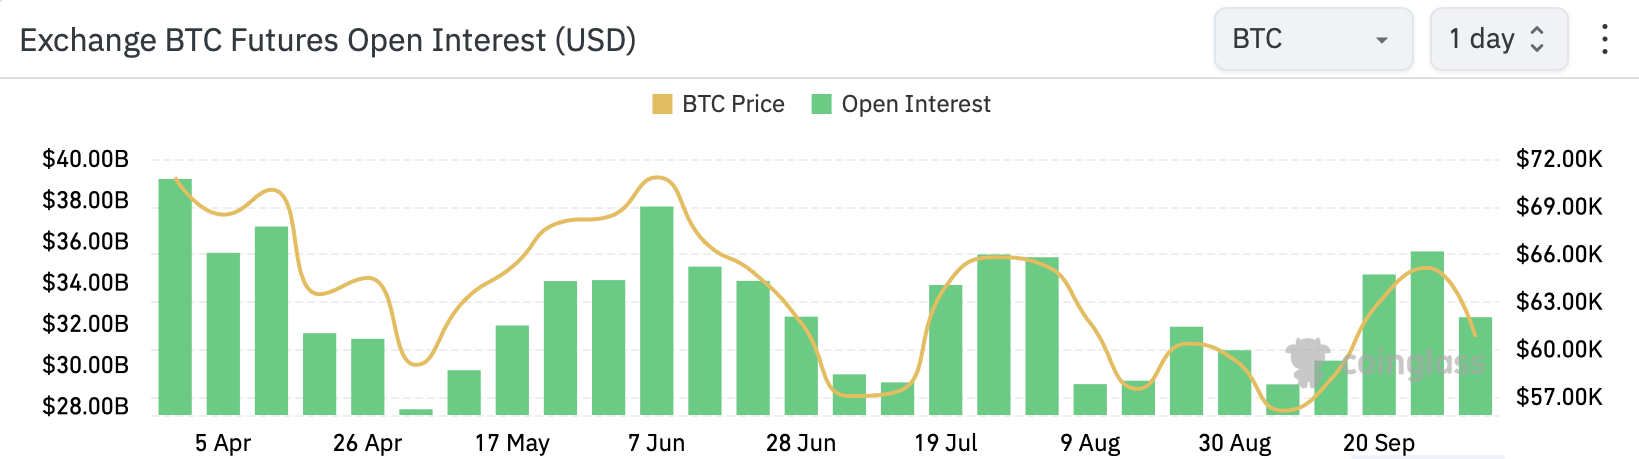Toggle the BTC Price series label

point(733,104)
